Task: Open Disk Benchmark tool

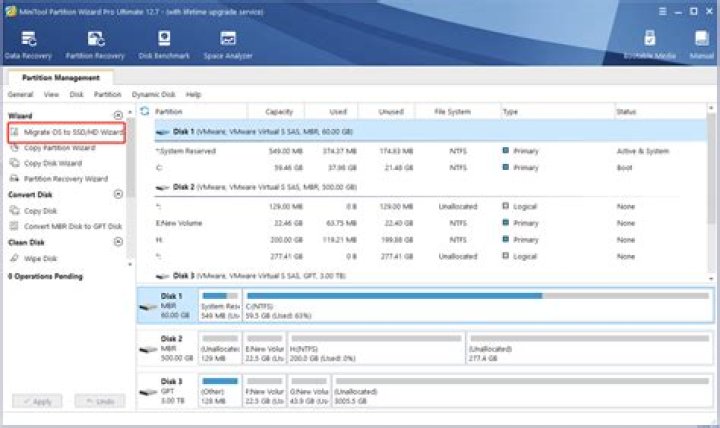Action: click(164, 45)
